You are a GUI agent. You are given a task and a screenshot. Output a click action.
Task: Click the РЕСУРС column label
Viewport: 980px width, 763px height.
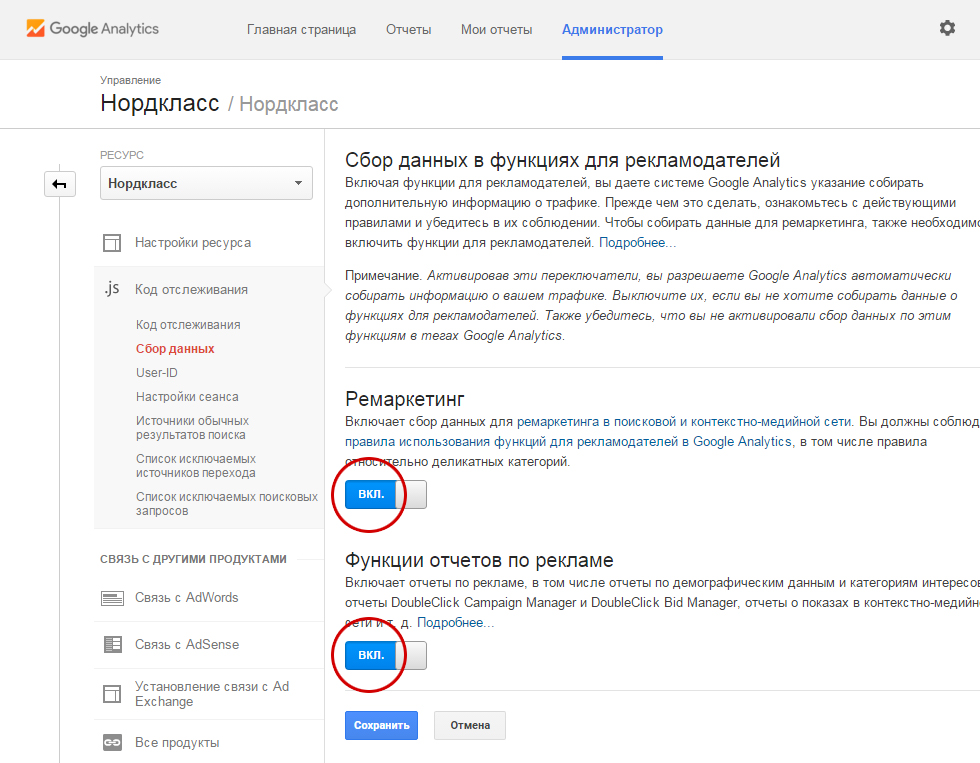click(122, 155)
